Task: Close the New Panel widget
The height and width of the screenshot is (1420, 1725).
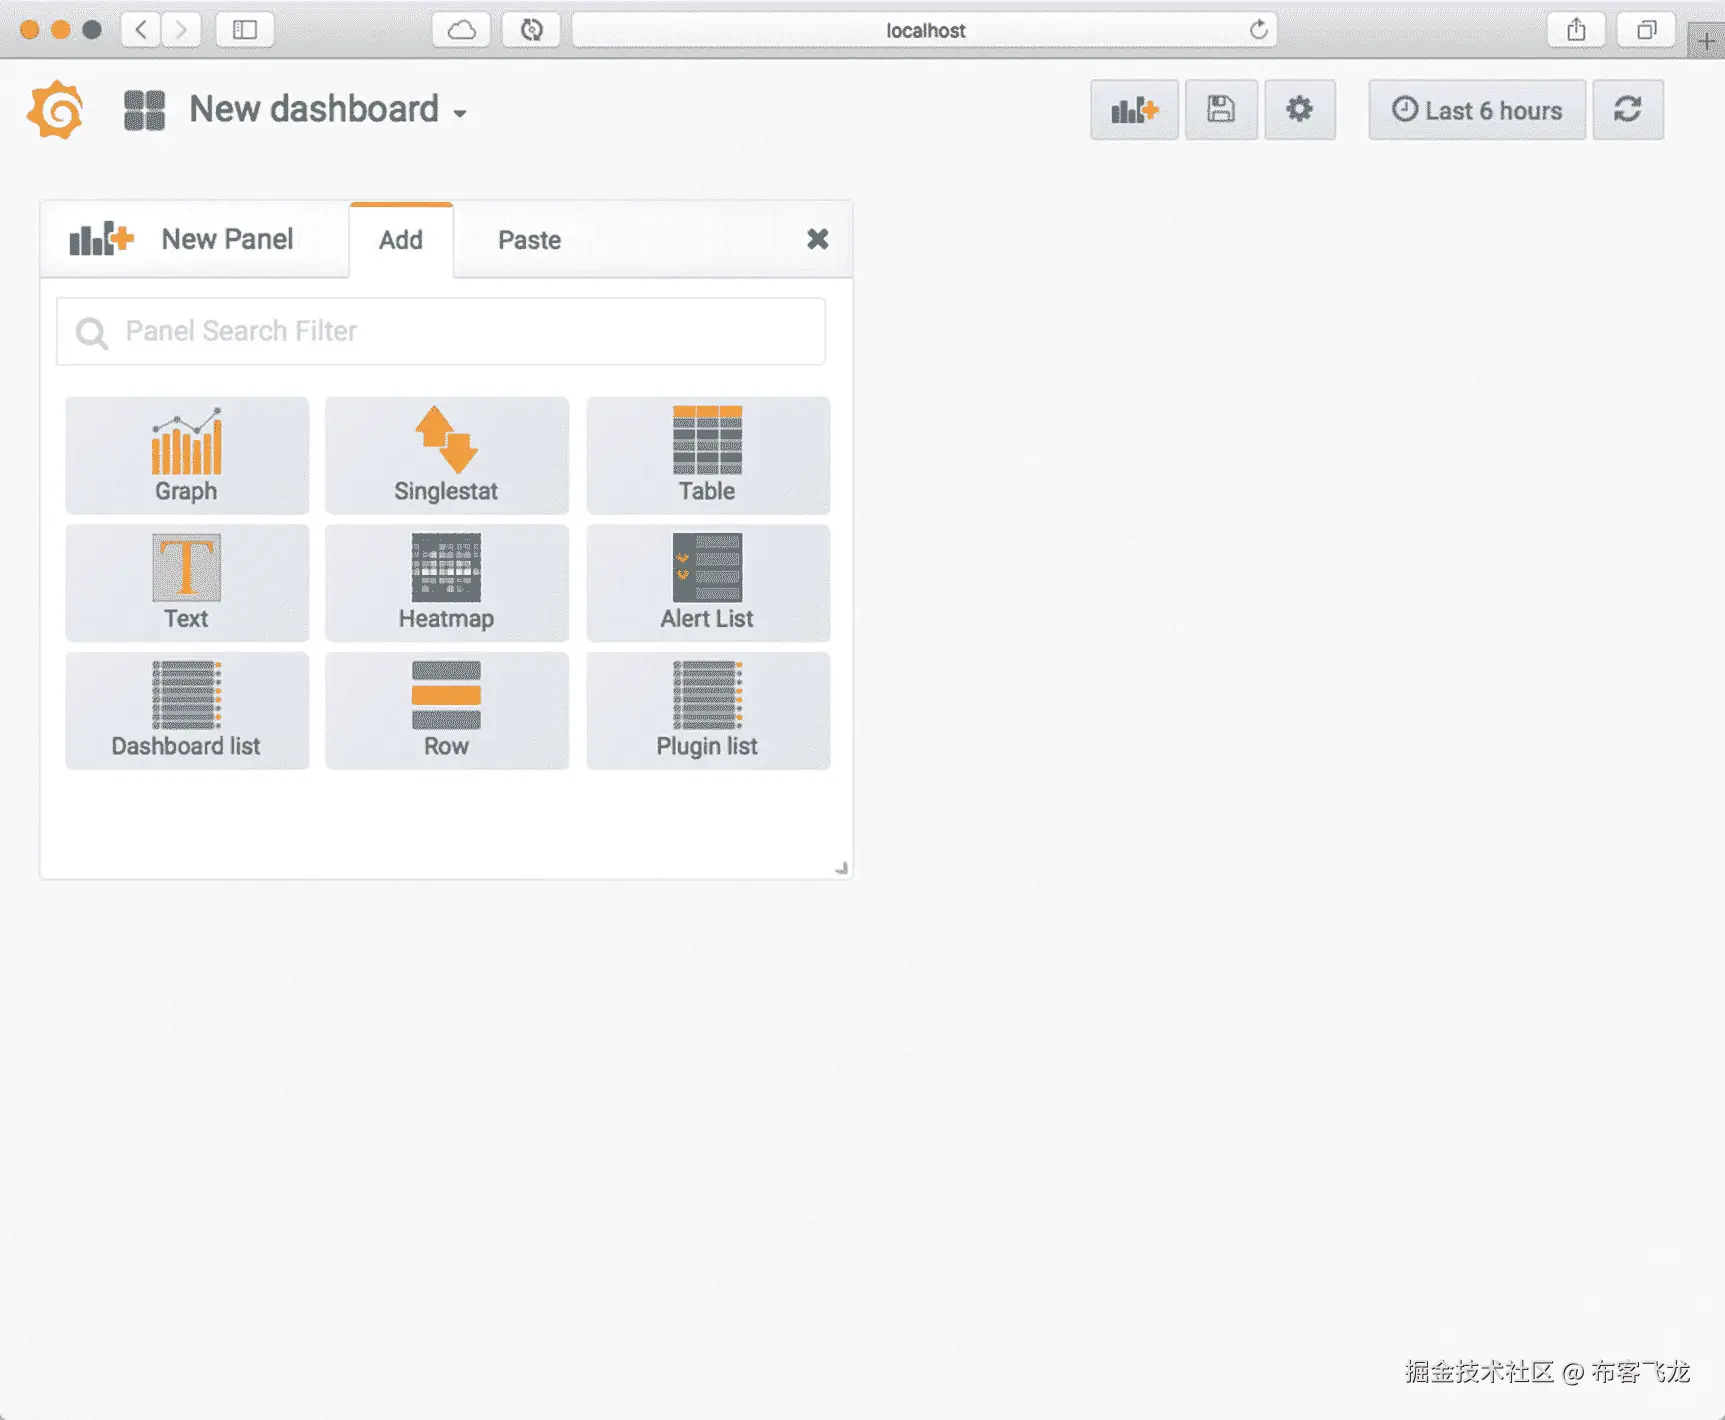Action: [x=818, y=239]
